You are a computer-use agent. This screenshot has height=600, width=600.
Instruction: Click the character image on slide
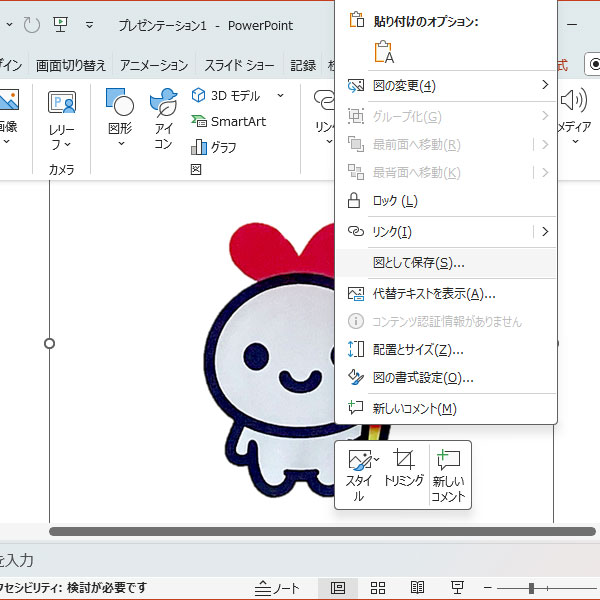(x=270, y=360)
